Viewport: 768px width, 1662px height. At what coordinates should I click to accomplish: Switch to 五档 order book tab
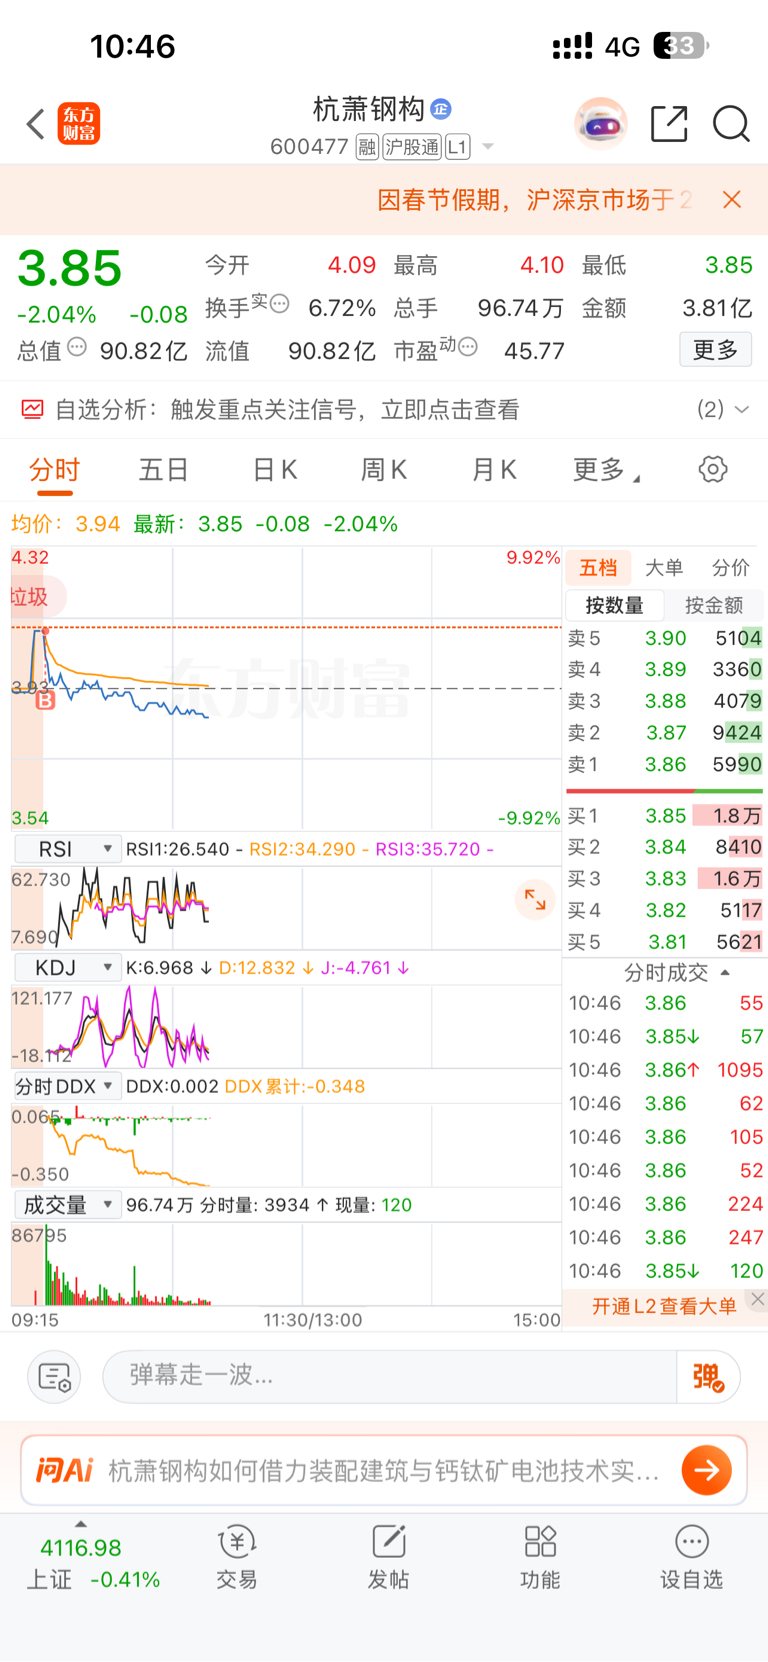[x=598, y=568]
